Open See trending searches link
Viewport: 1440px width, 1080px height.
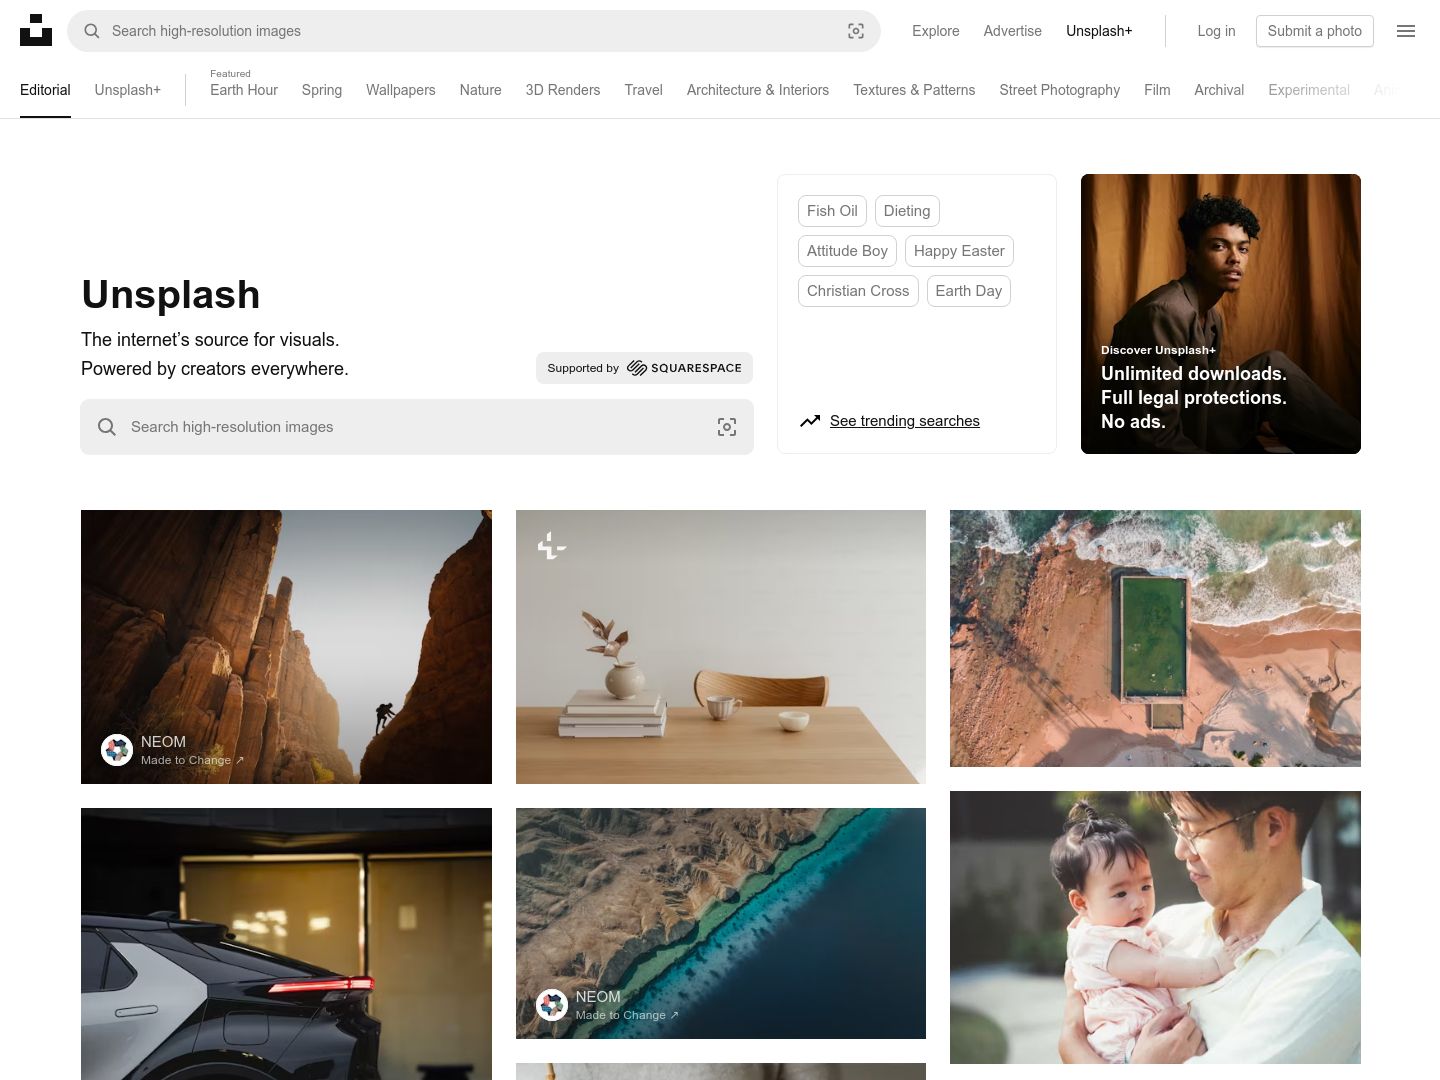(x=905, y=421)
